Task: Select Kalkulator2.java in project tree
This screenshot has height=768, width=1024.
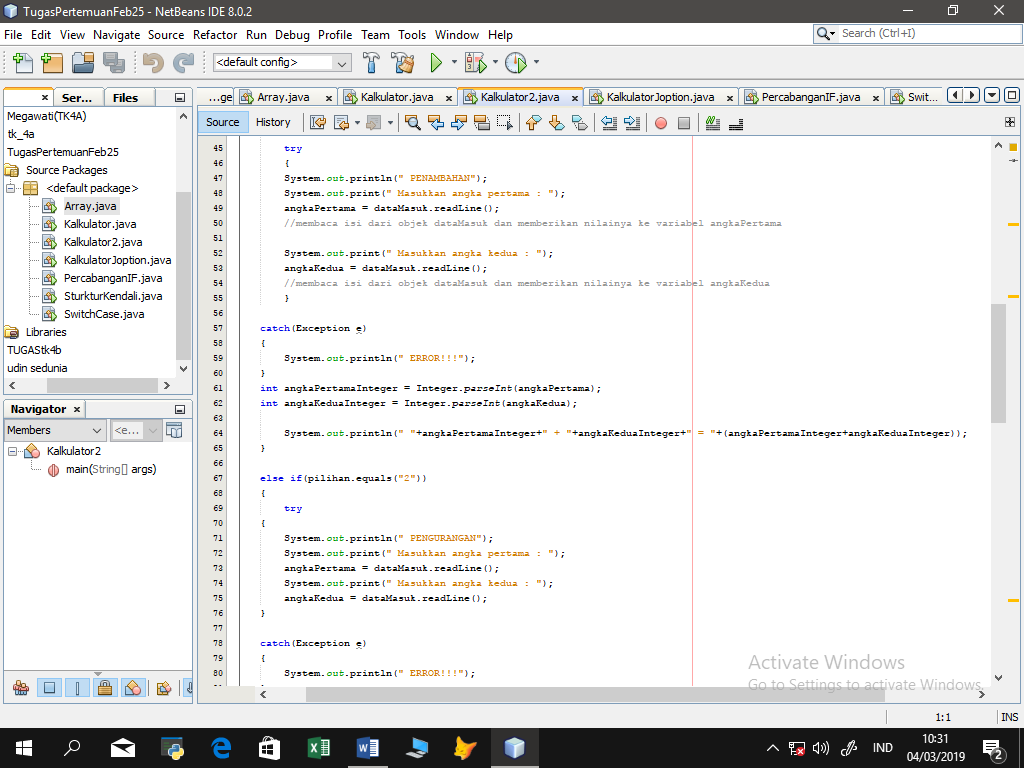Action: click(103, 242)
